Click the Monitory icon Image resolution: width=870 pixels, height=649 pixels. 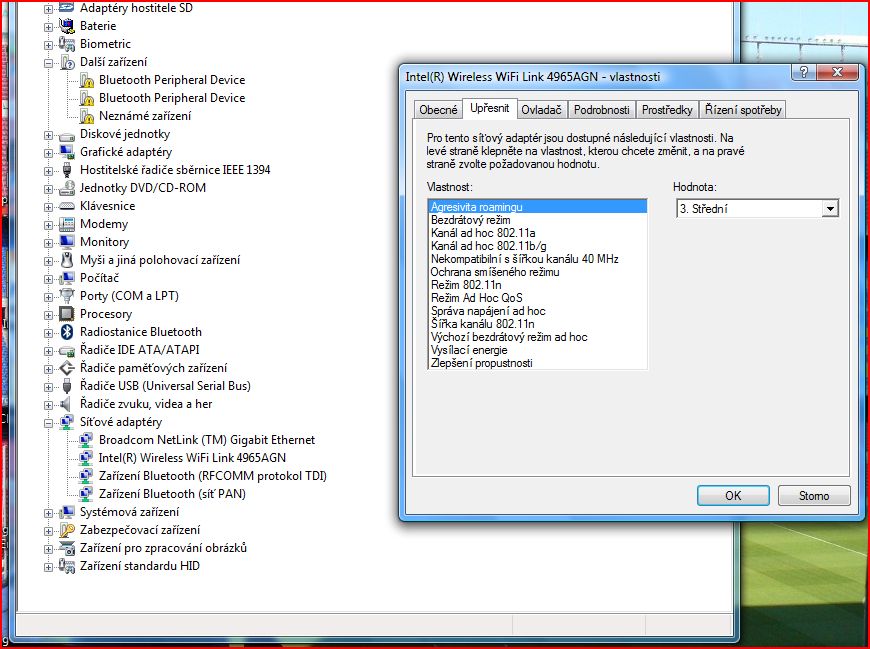[67, 242]
